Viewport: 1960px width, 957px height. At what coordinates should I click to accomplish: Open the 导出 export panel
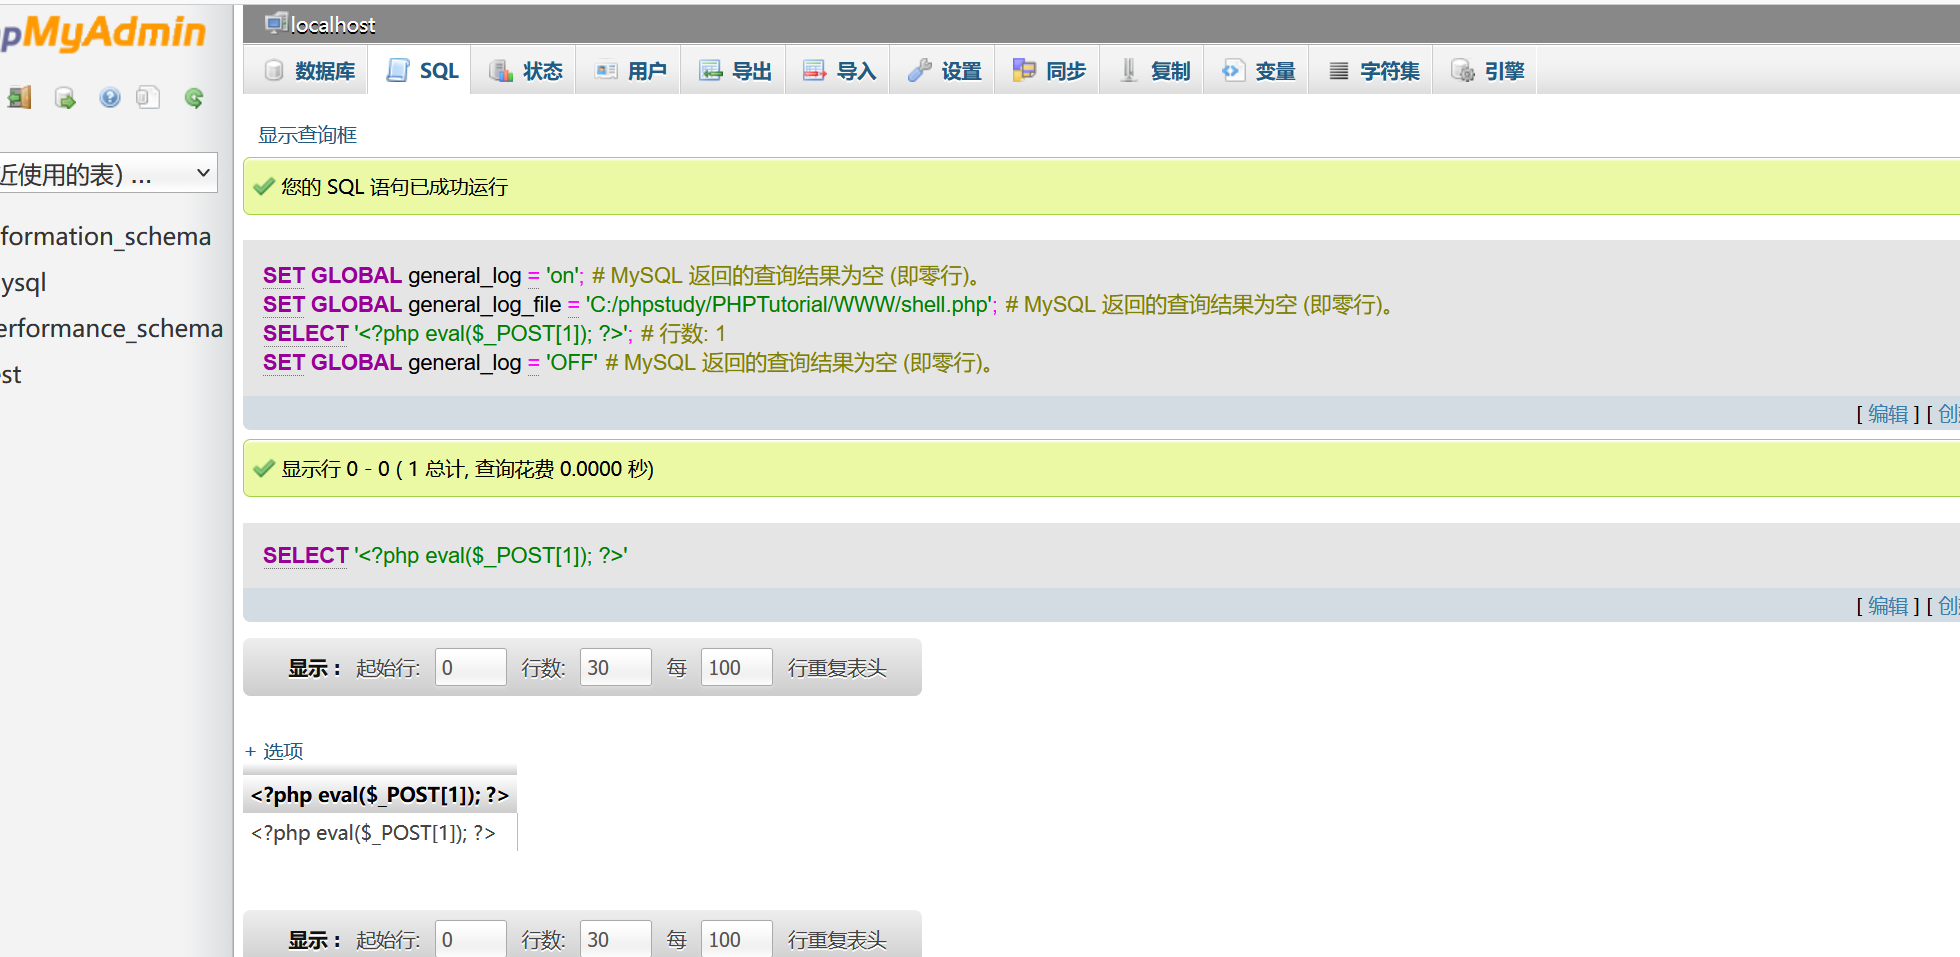coord(733,69)
